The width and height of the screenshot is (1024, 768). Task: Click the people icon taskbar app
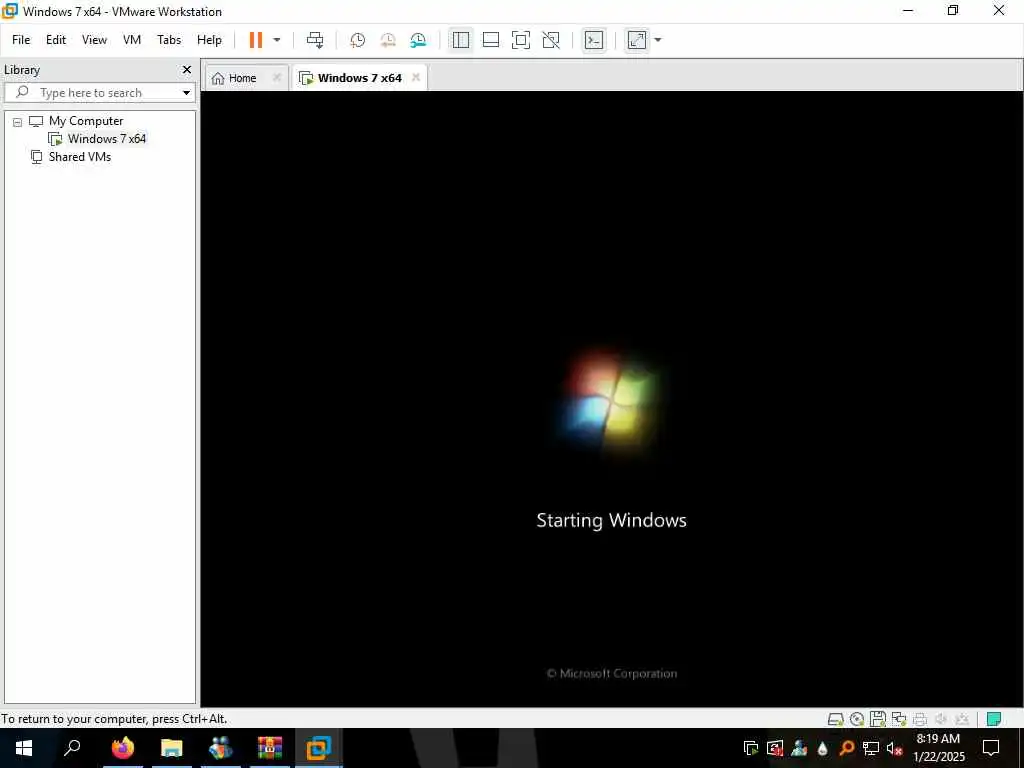[221, 748]
